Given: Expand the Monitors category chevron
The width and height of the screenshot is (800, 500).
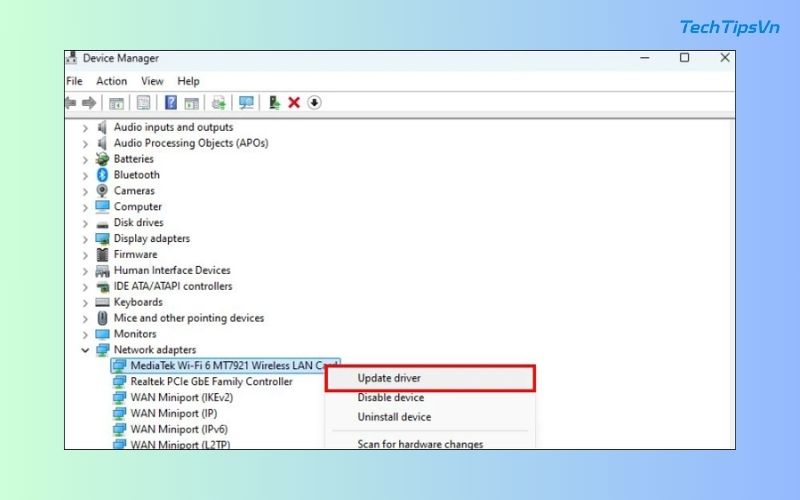Looking at the screenshot, I should (85, 334).
